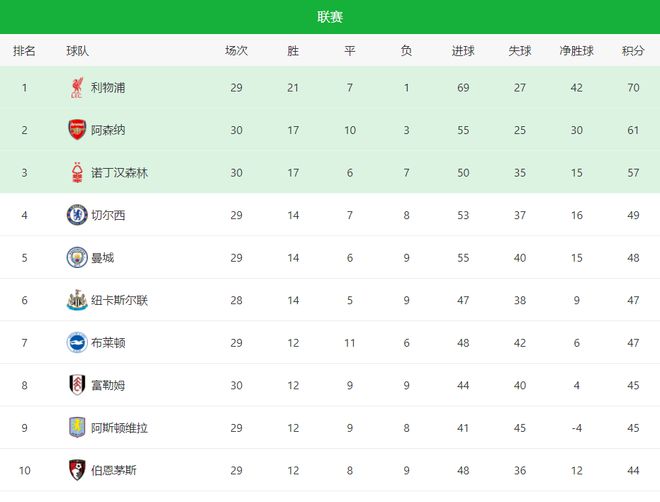Click the Brighton club crest icon
Image resolution: width=660 pixels, height=502 pixels.
pos(77,343)
